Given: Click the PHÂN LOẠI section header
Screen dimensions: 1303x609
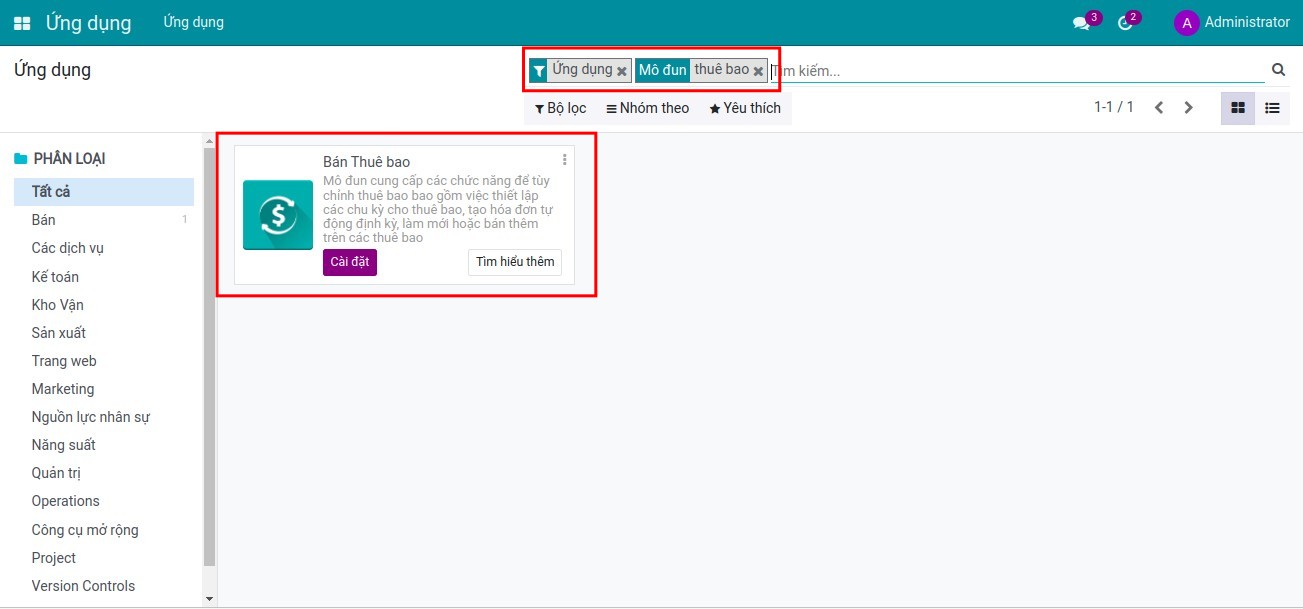Looking at the screenshot, I should [69, 159].
